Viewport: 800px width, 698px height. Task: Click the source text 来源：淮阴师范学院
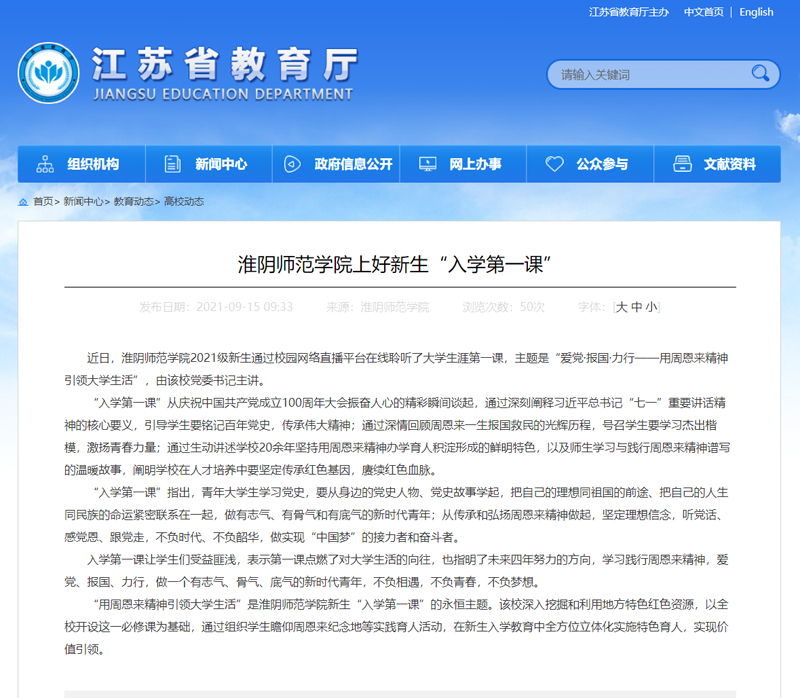coord(378,307)
